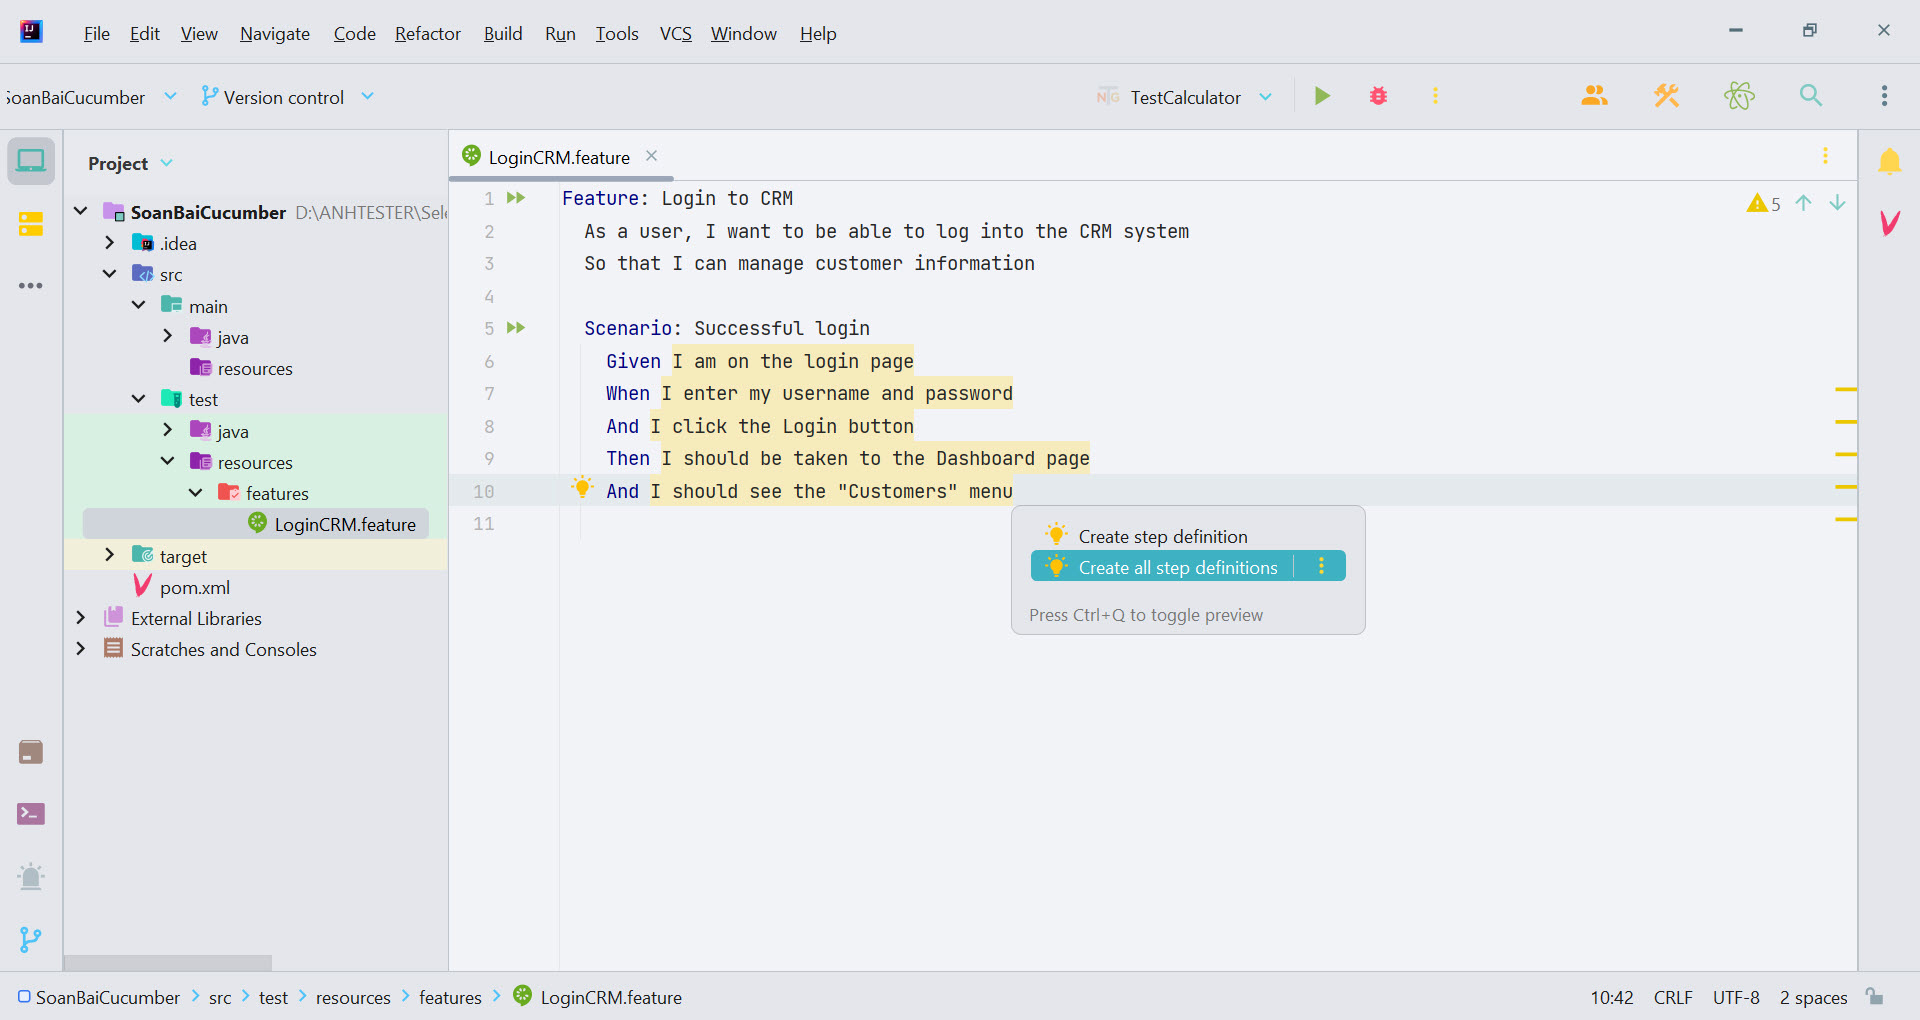Toggle the Project tool window

tap(31, 161)
